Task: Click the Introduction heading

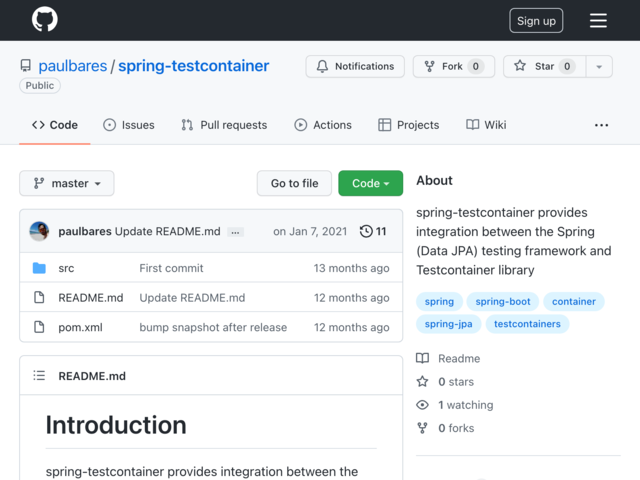Action: [116, 425]
